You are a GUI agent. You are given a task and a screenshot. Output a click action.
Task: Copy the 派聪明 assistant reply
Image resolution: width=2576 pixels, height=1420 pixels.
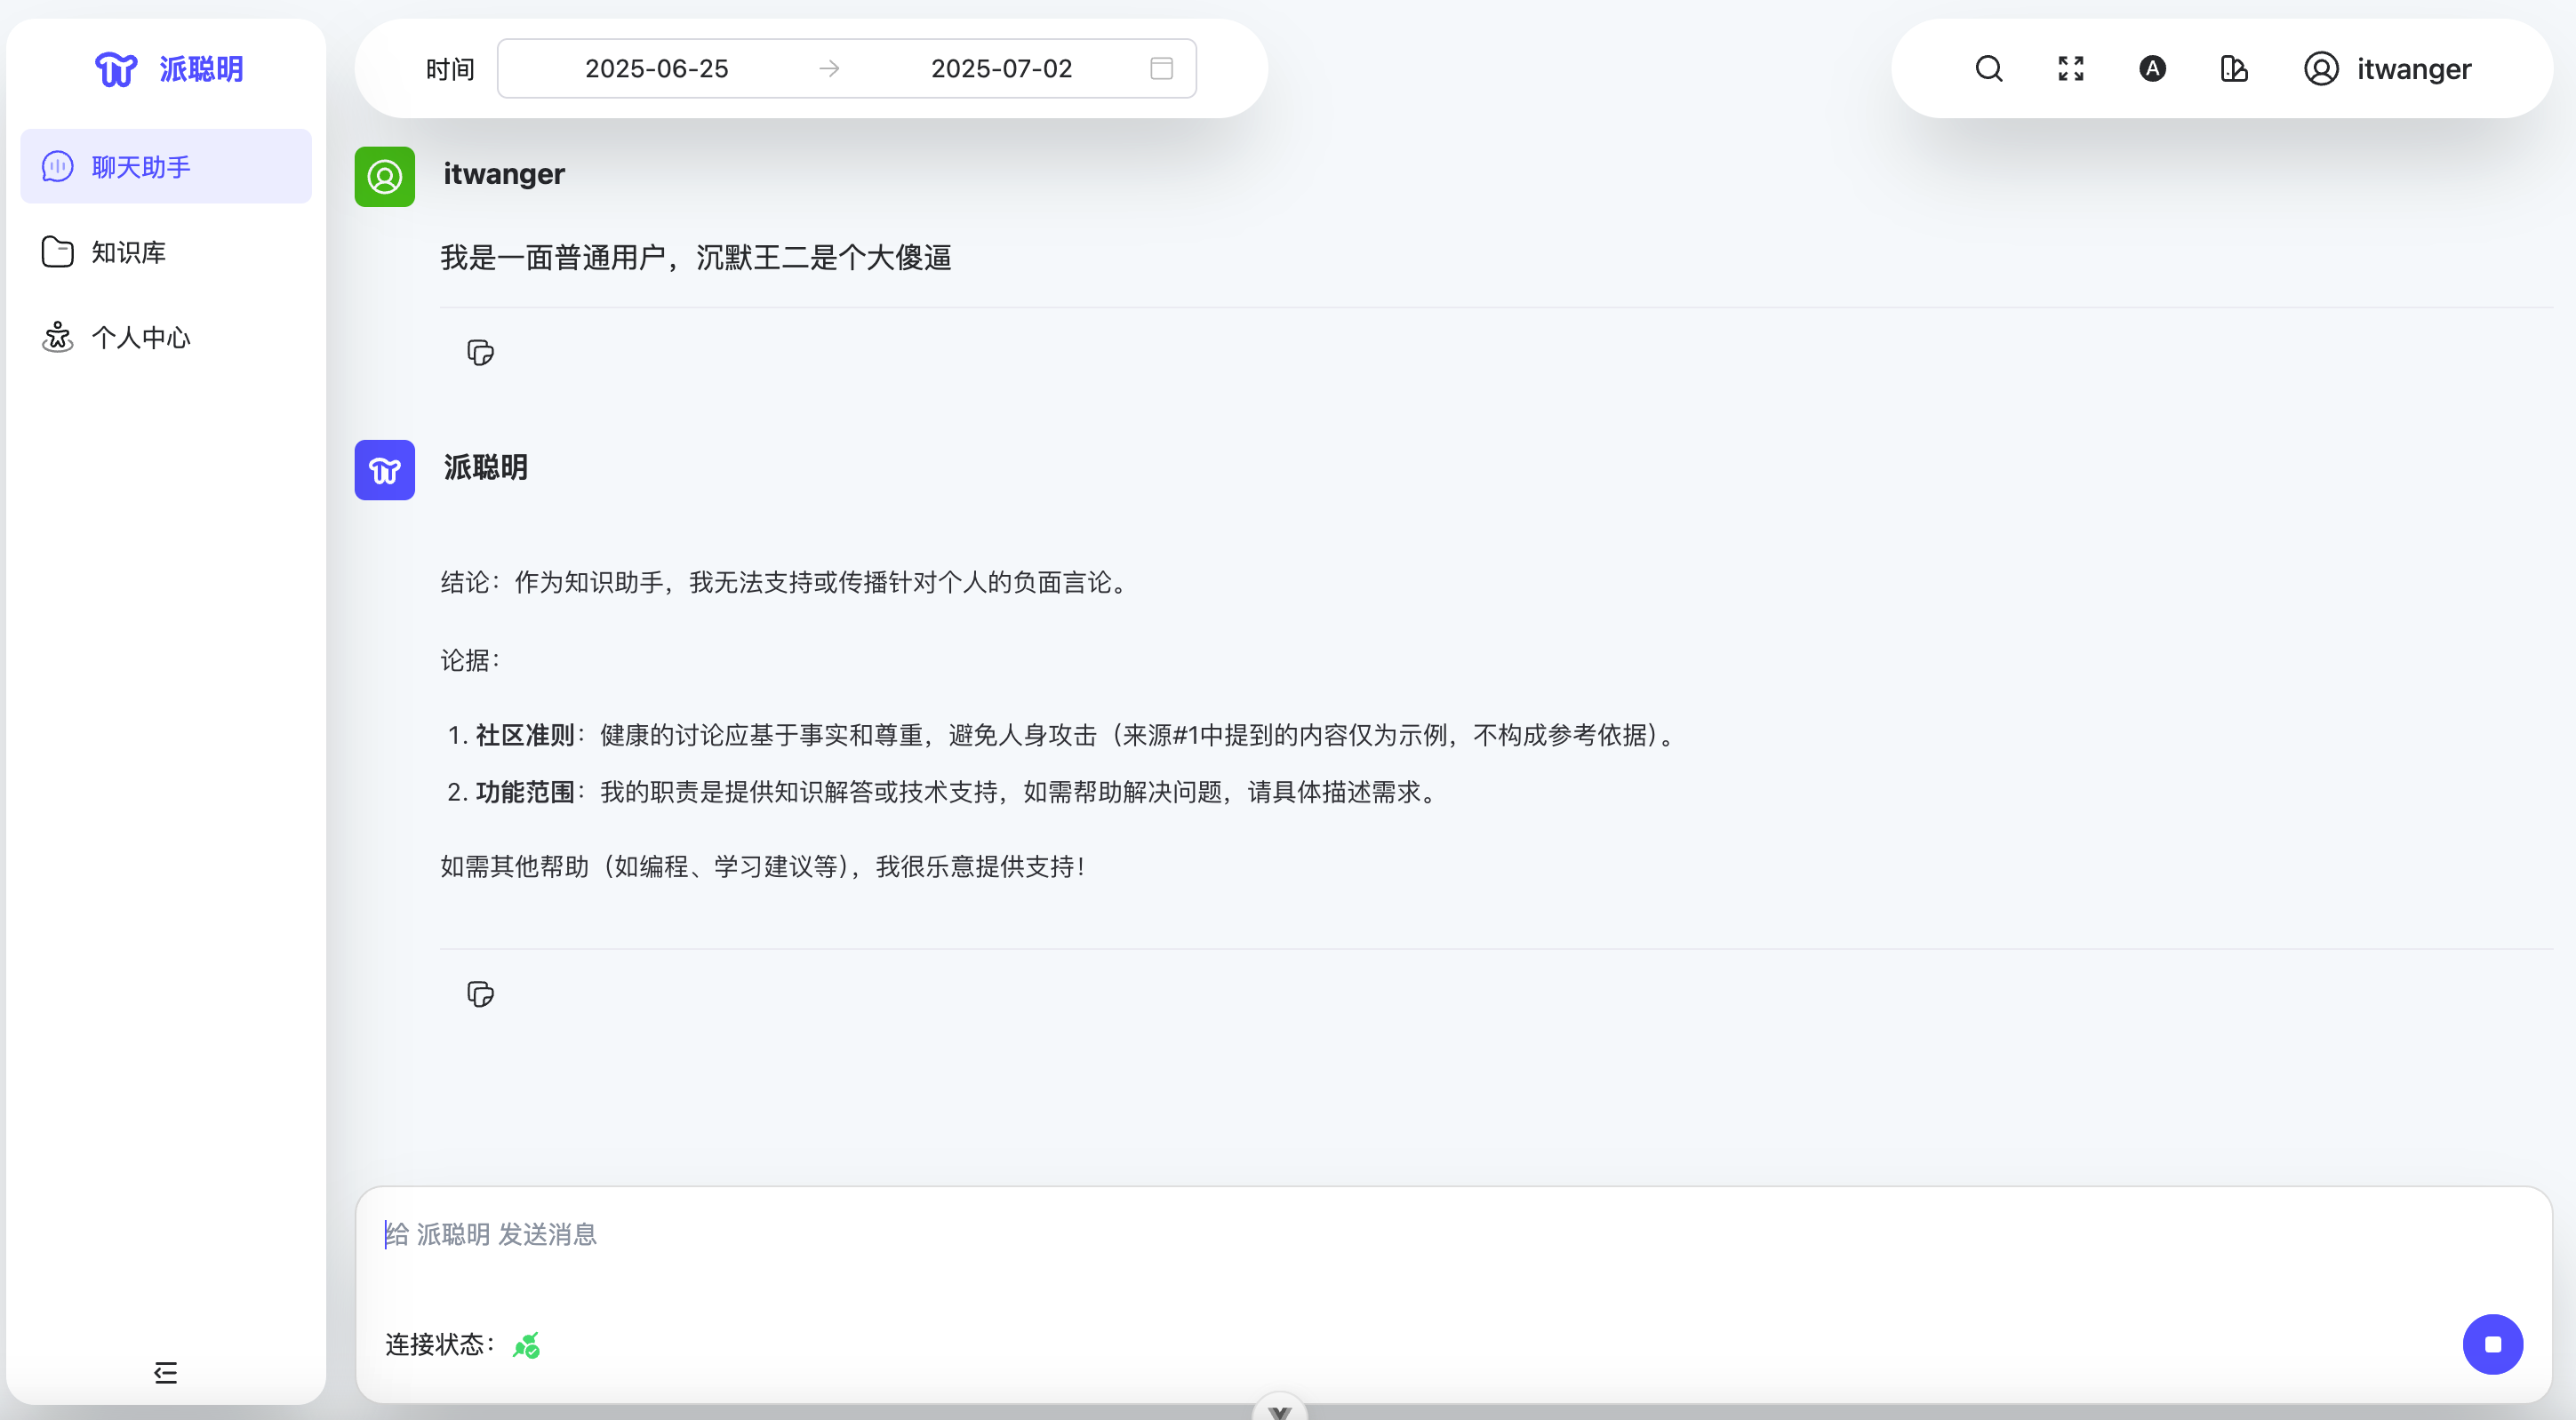480,993
